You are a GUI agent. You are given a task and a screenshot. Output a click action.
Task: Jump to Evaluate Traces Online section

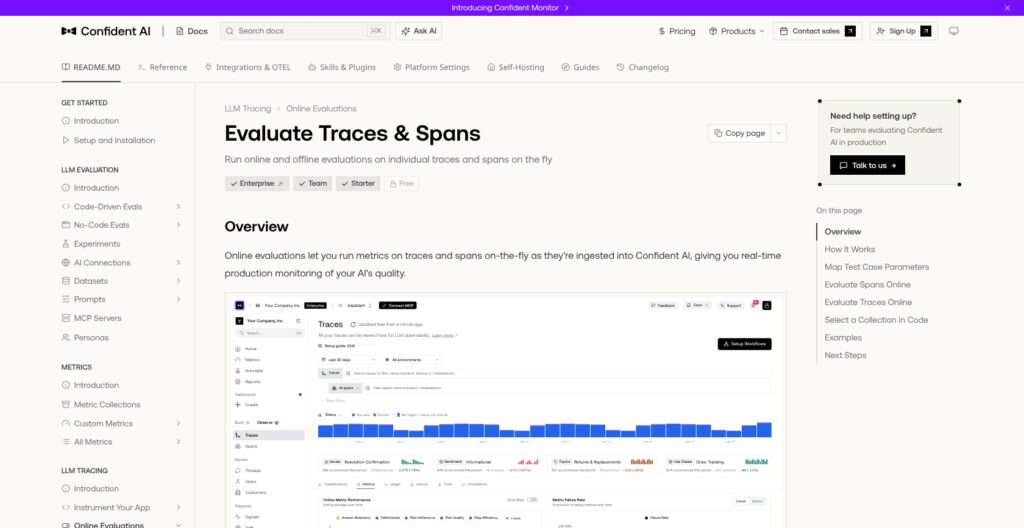[x=868, y=303]
